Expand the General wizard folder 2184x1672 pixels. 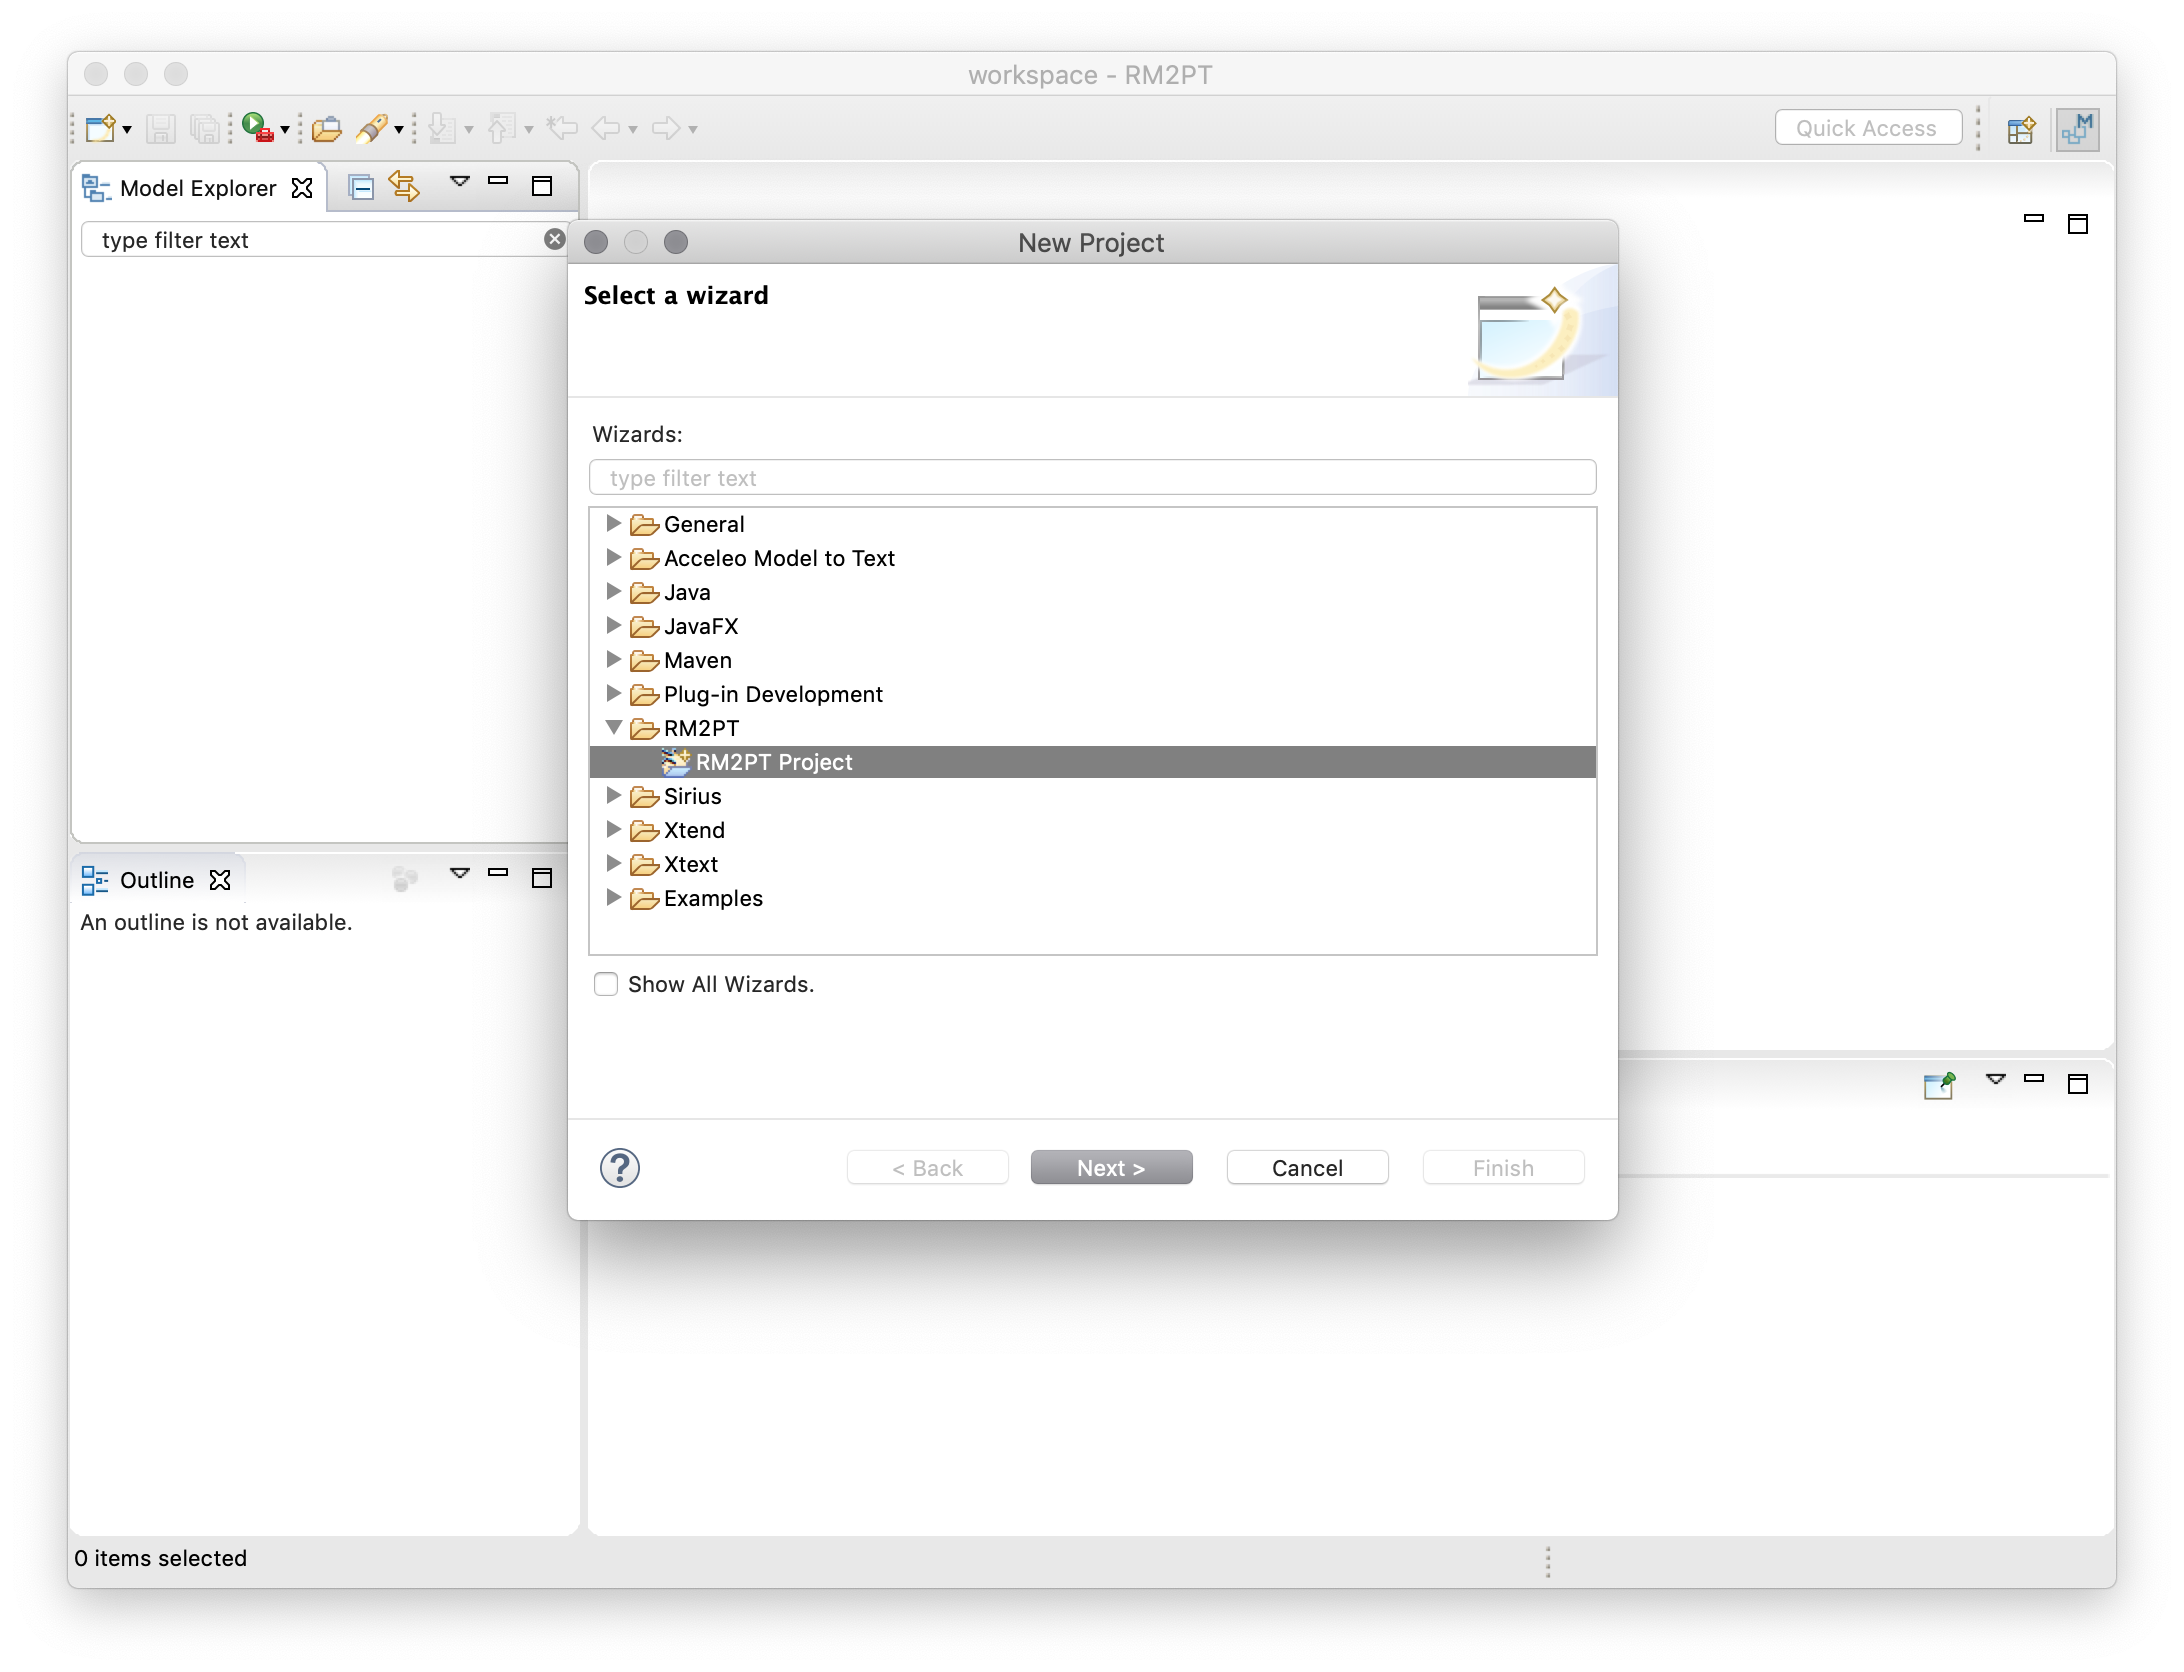click(614, 523)
